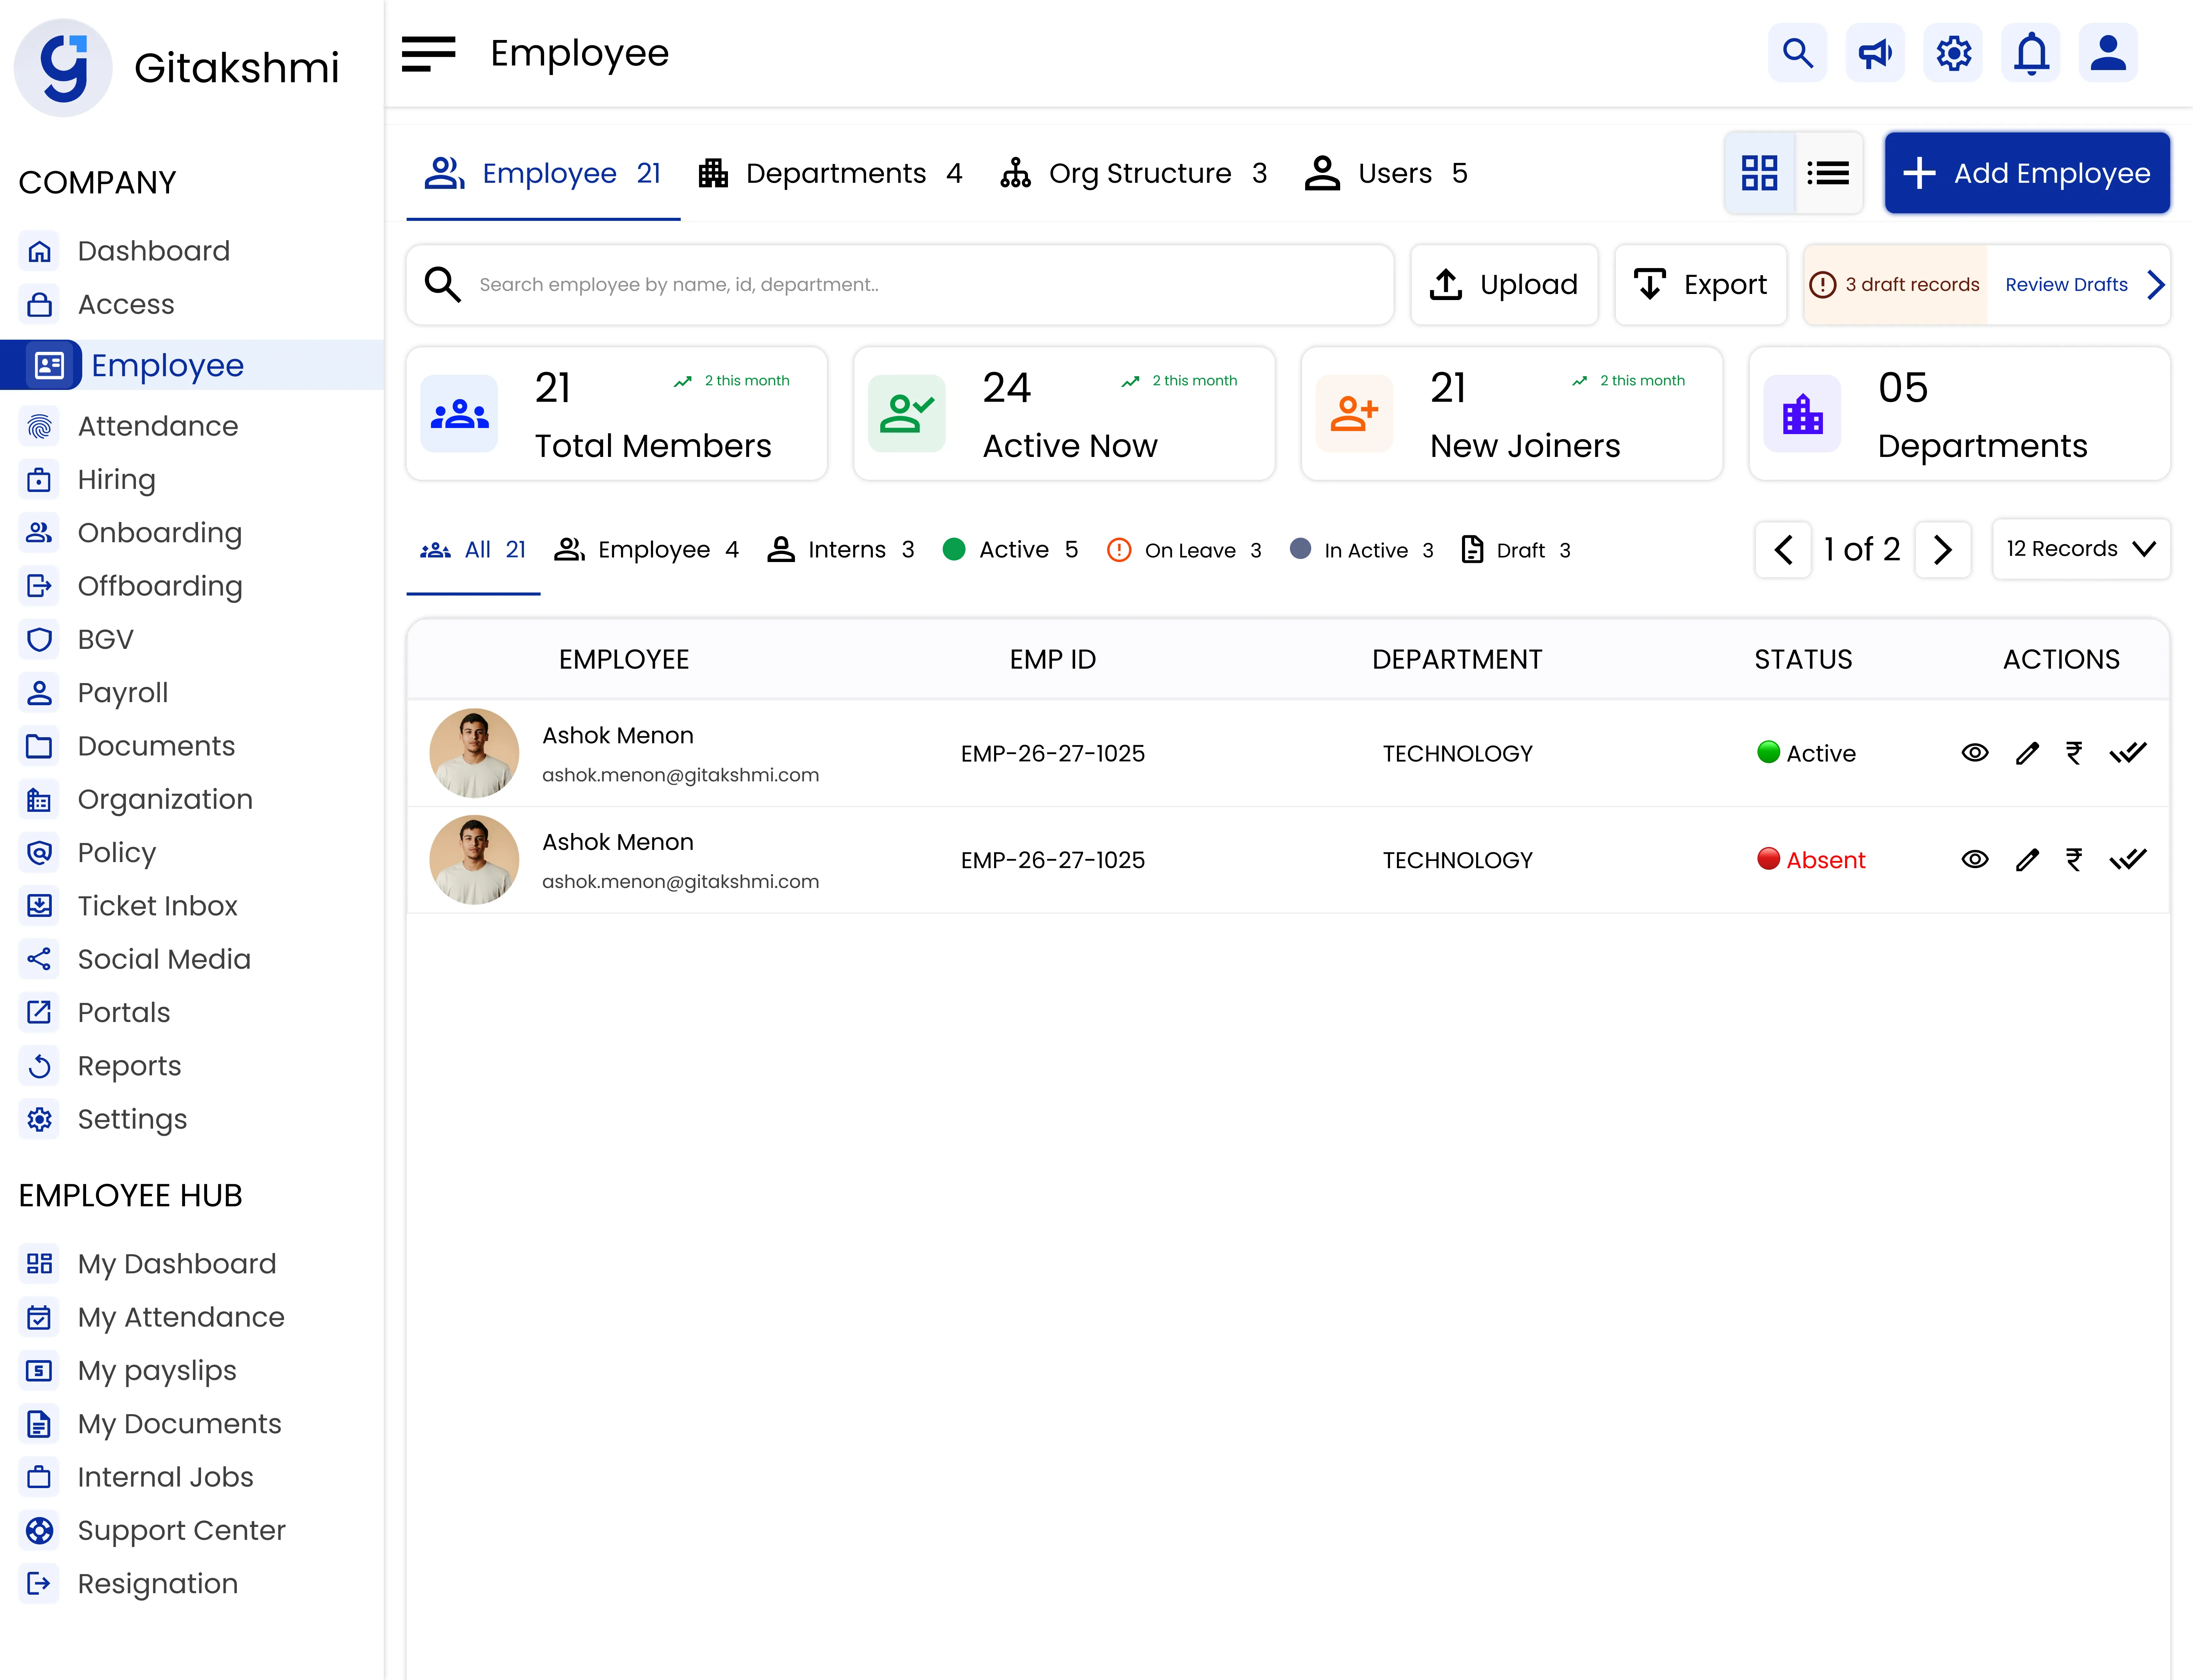Click the DEPARTMENT column header

pos(1457,660)
